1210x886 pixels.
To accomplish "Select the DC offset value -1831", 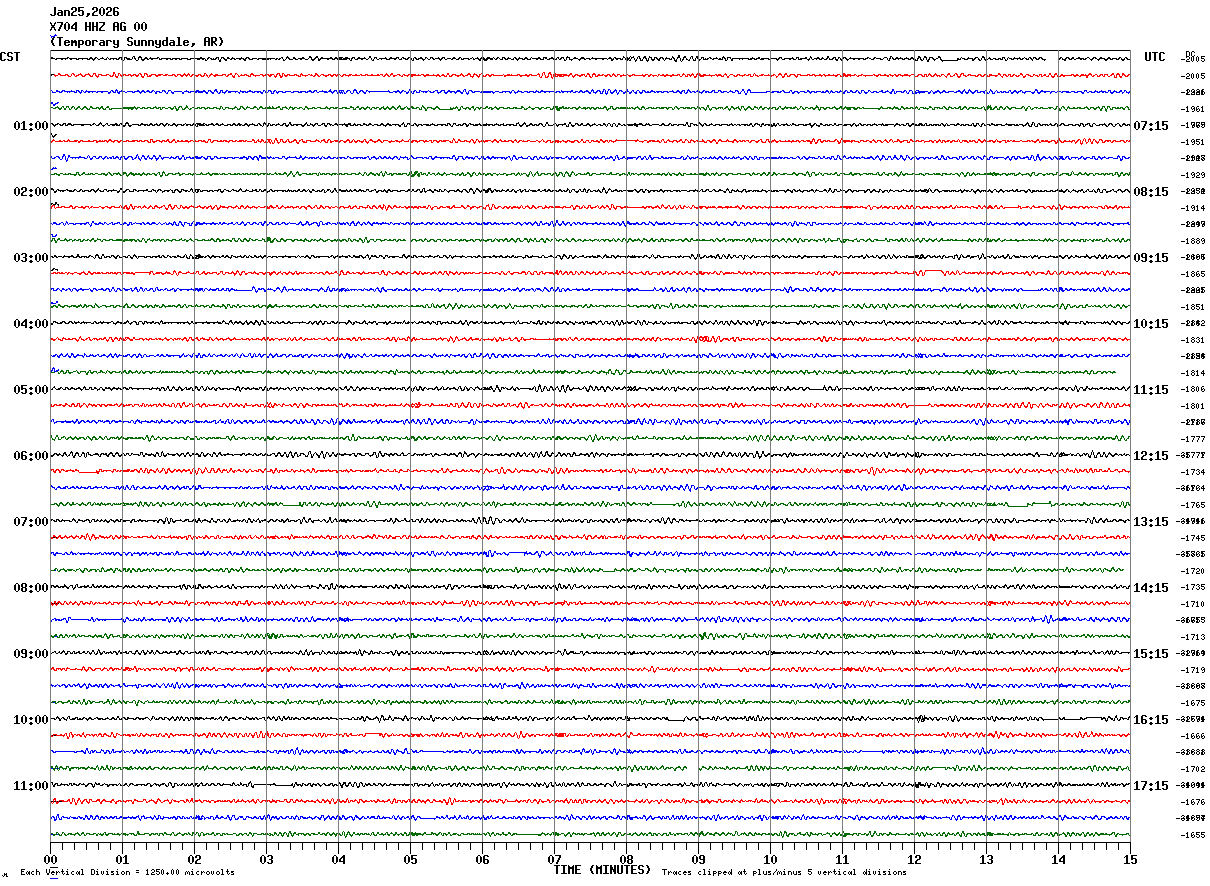I will pos(1193,340).
